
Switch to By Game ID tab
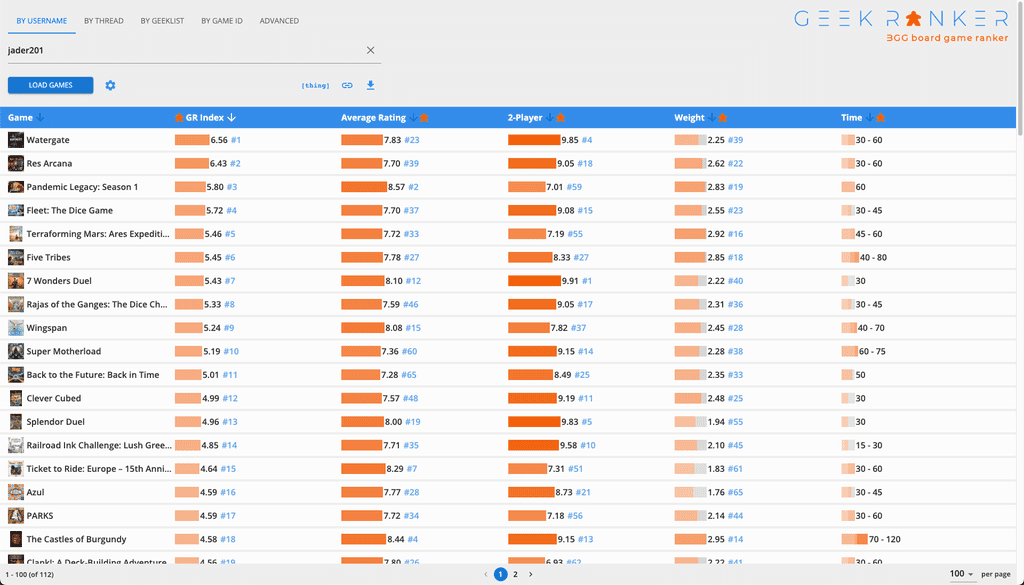pyautogui.click(x=222, y=21)
